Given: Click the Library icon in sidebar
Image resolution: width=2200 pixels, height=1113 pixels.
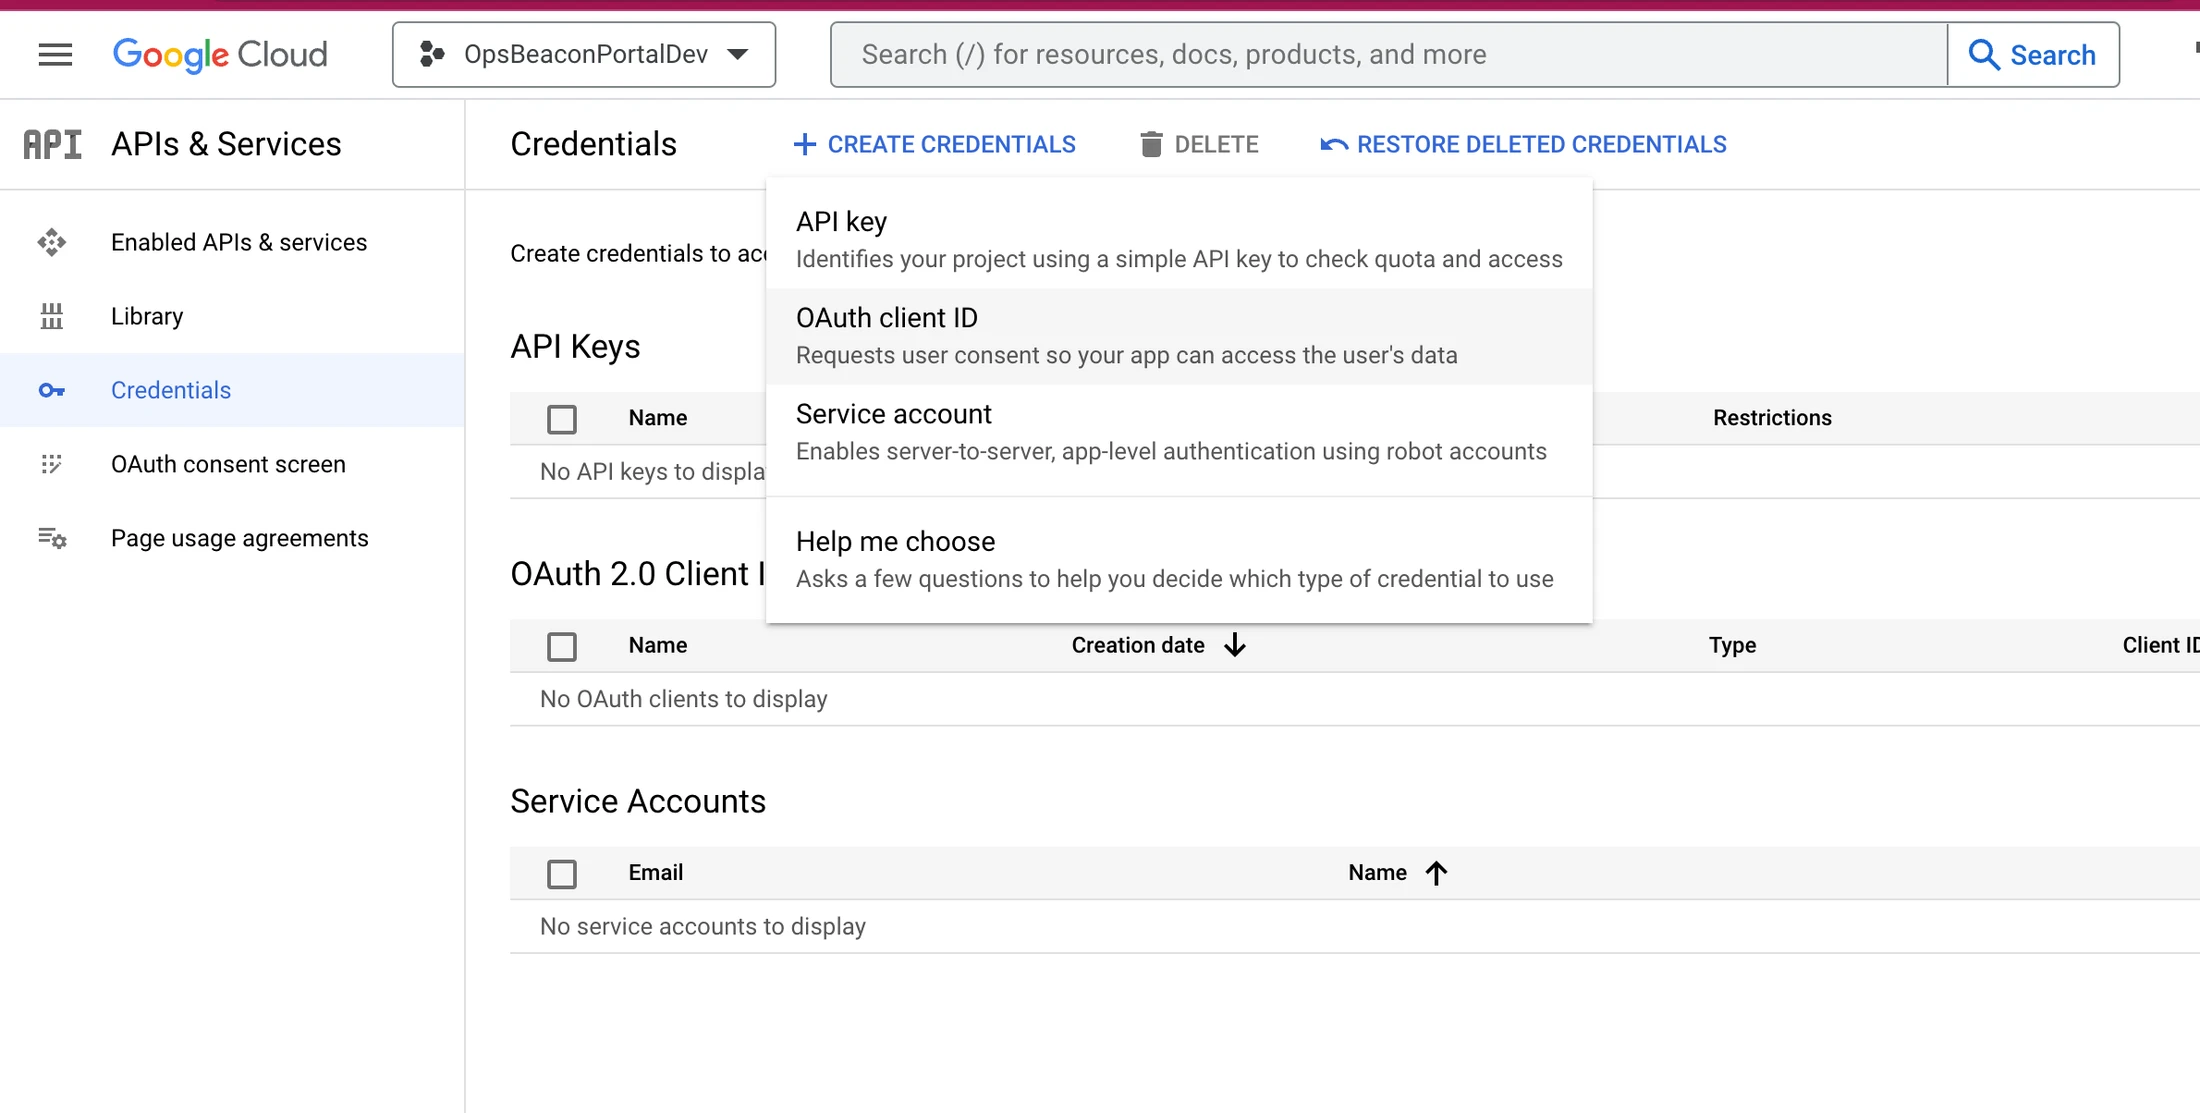Looking at the screenshot, I should pos(53,315).
